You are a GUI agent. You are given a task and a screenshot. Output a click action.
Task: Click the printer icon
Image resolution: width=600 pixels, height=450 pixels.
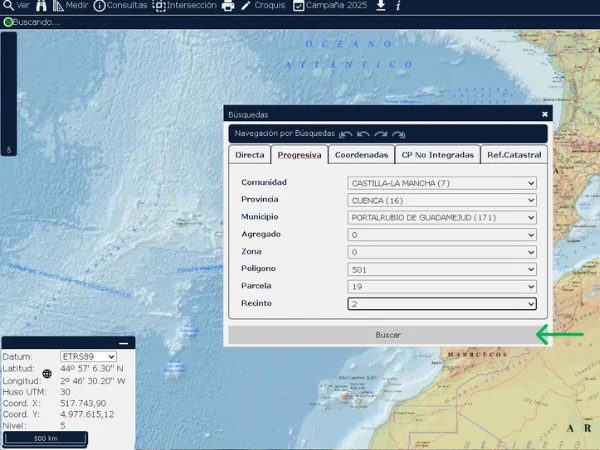click(x=228, y=6)
